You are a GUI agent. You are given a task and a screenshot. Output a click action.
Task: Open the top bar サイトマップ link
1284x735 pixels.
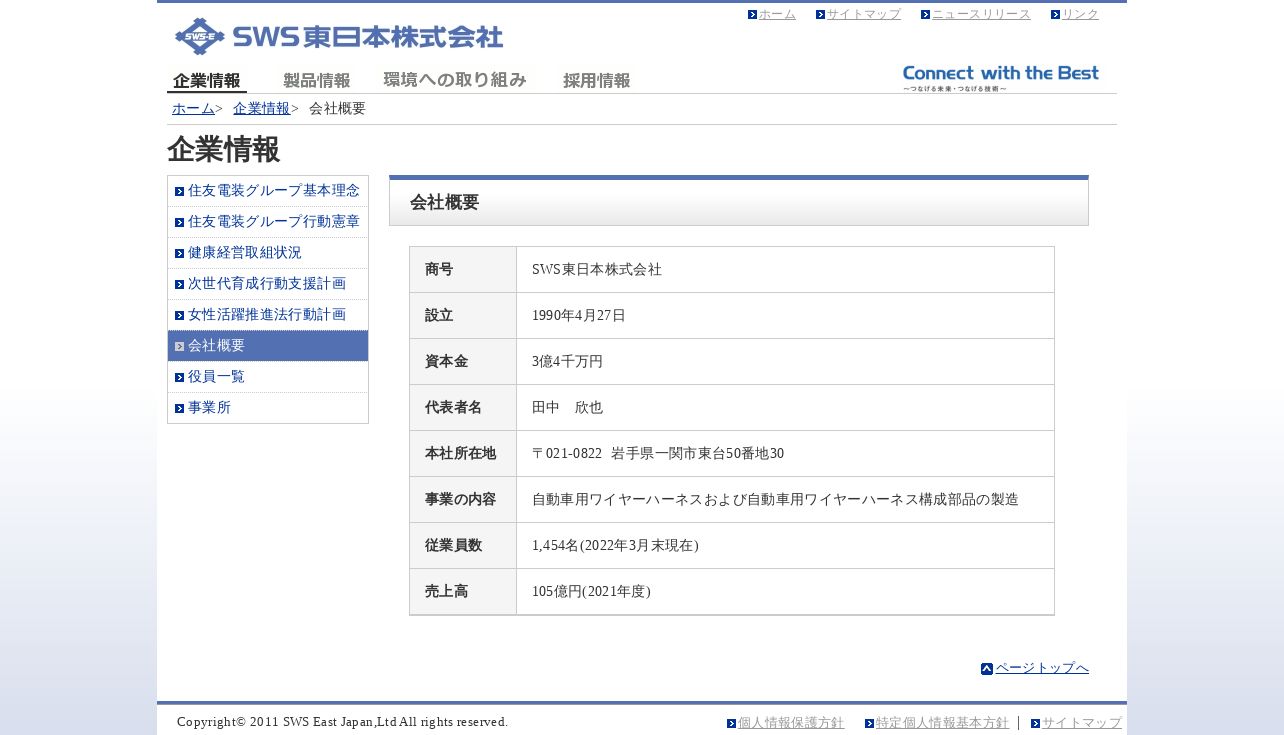pyautogui.click(x=864, y=14)
